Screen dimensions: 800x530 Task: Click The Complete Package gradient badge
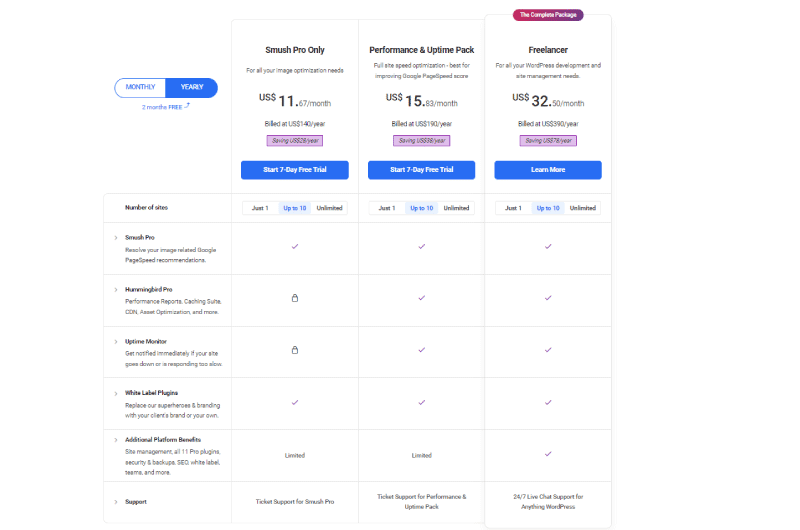[548, 15]
